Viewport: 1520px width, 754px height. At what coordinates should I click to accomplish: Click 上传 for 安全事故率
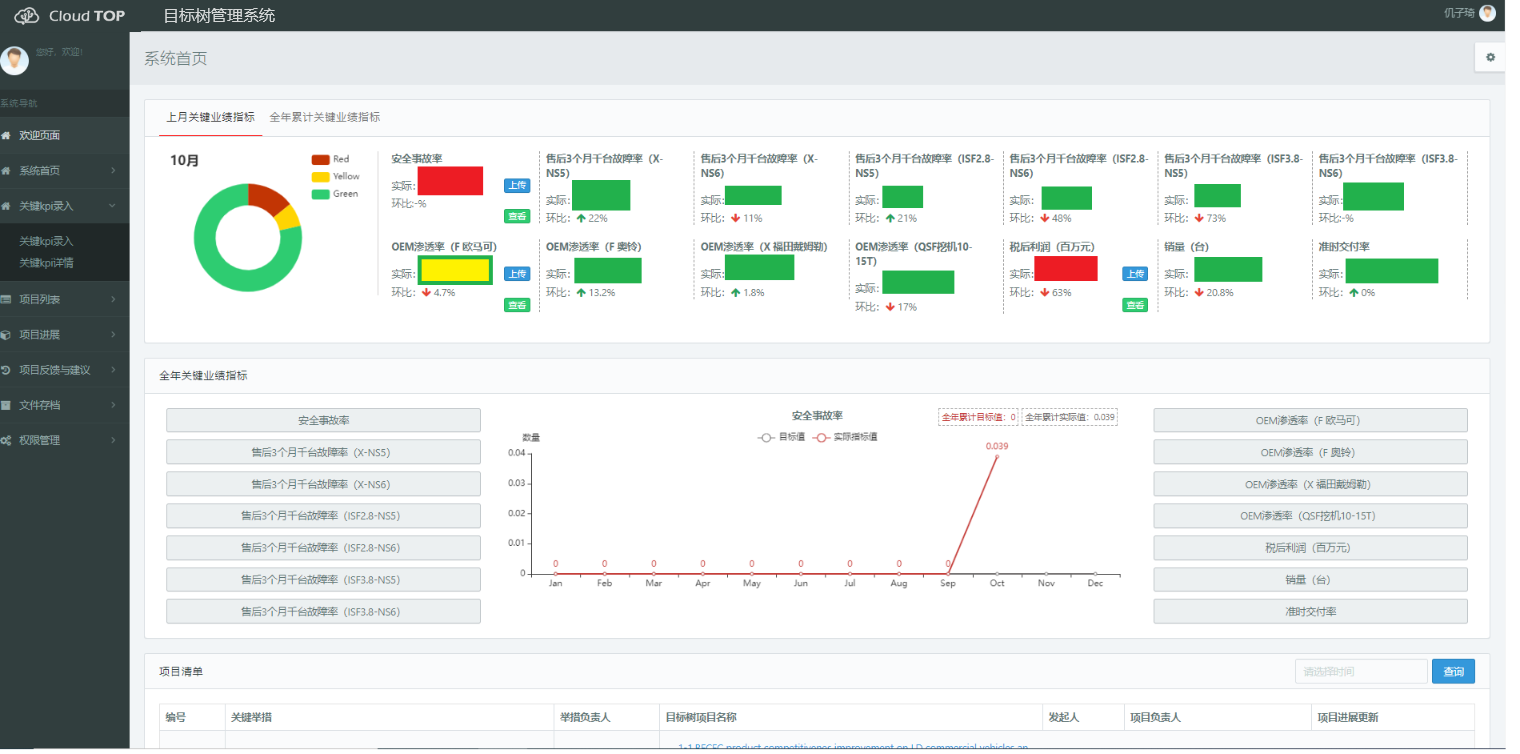pyautogui.click(x=516, y=185)
